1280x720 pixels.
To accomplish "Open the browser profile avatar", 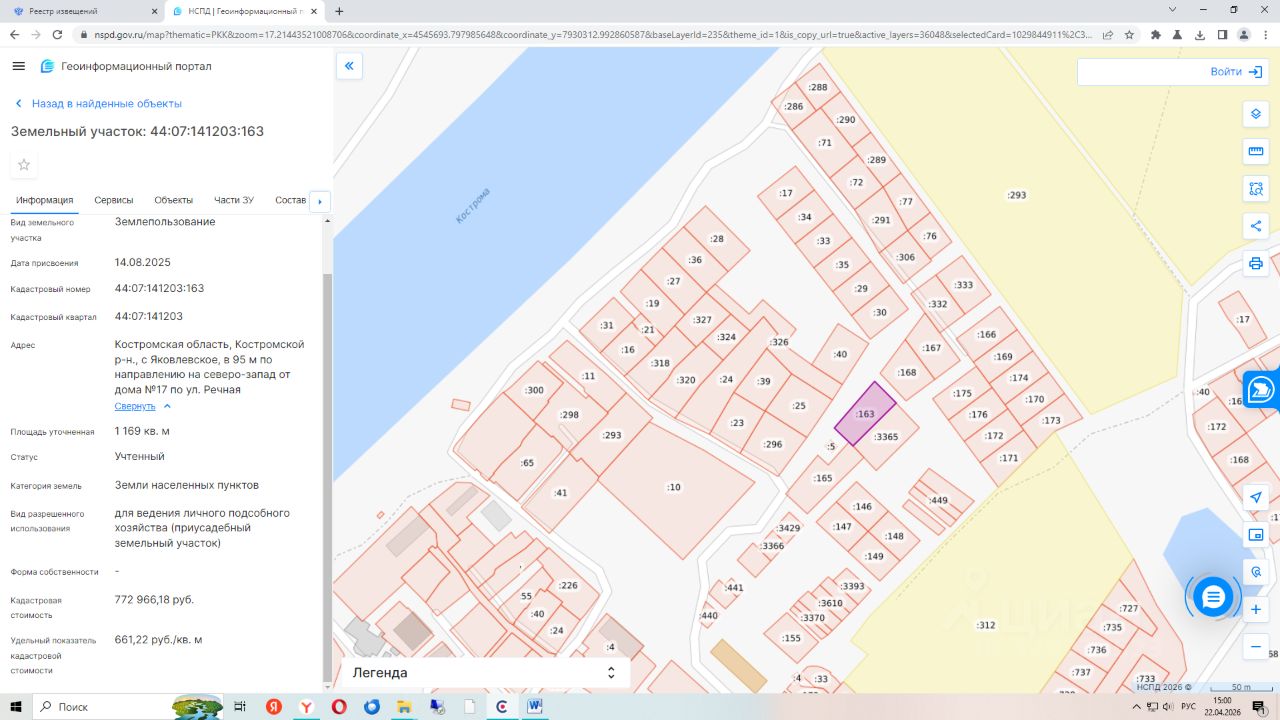I will tap(1244, 34).
